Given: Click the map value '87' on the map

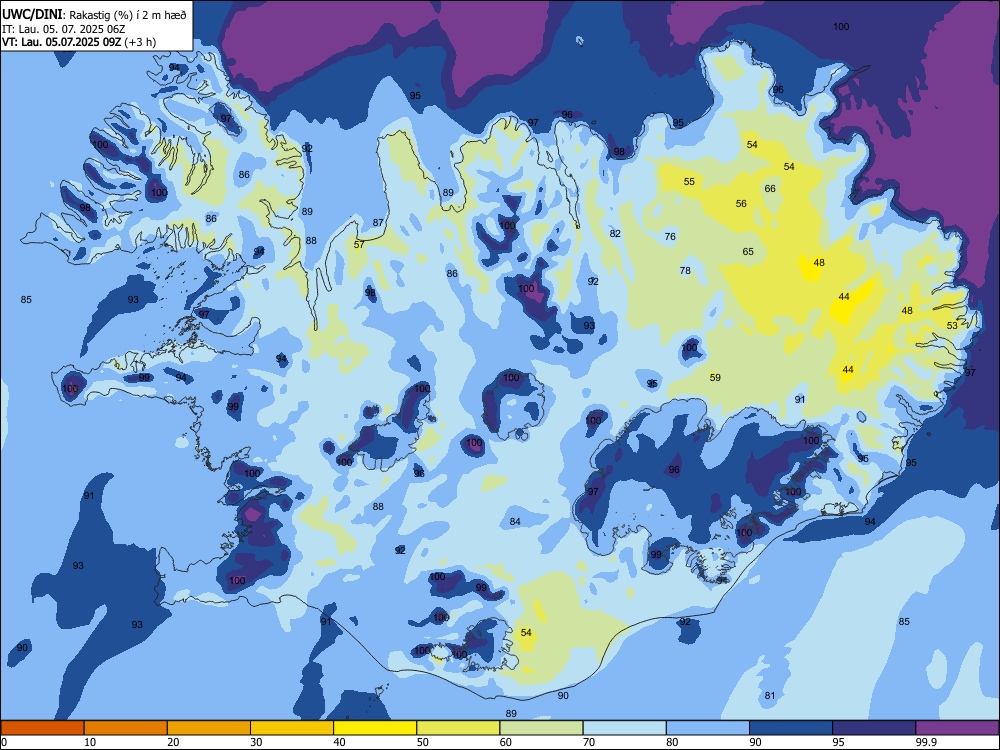Looking at the screenshot, I should coord(378,223).
